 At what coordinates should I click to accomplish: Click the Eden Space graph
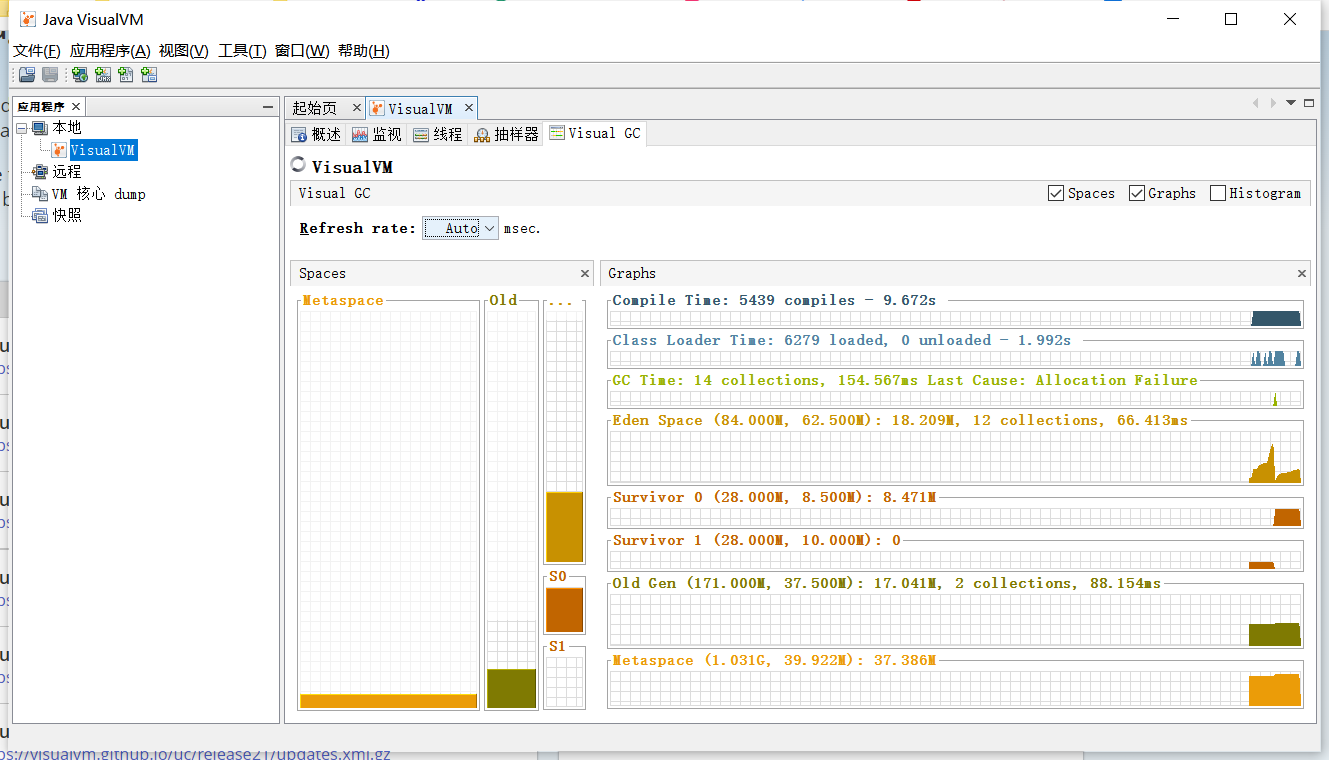[955, 457]
